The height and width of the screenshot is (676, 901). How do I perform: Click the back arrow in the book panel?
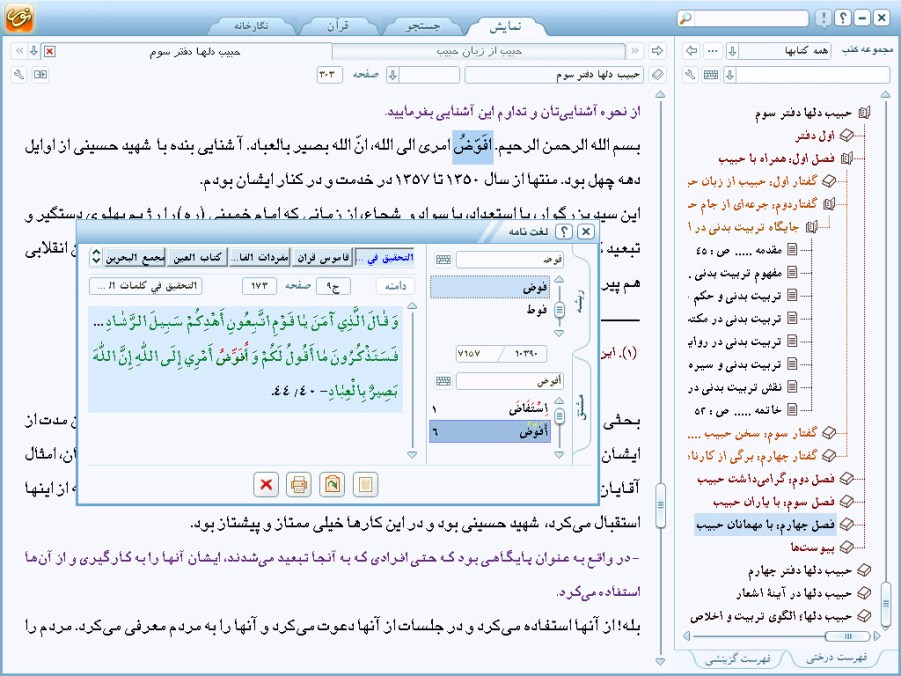click(691, 51)
